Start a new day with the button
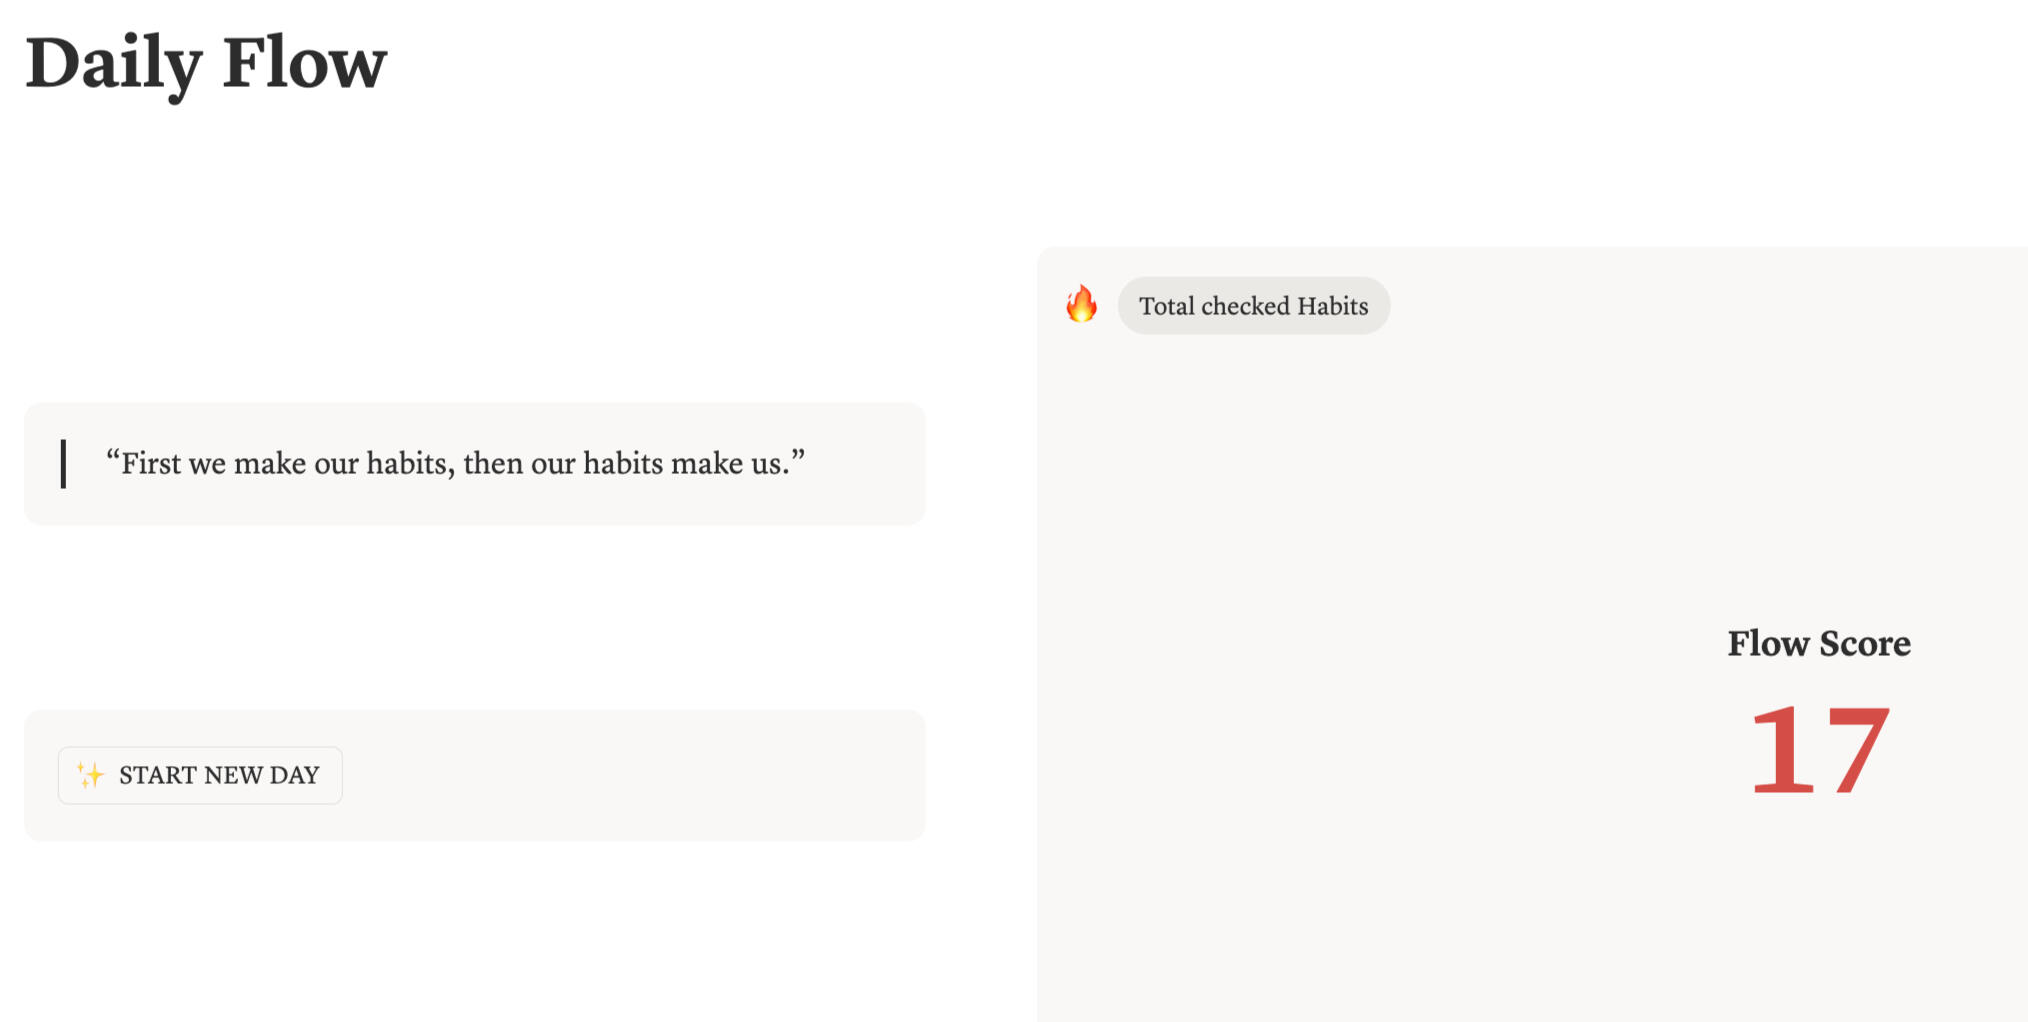 pos(200,775)
